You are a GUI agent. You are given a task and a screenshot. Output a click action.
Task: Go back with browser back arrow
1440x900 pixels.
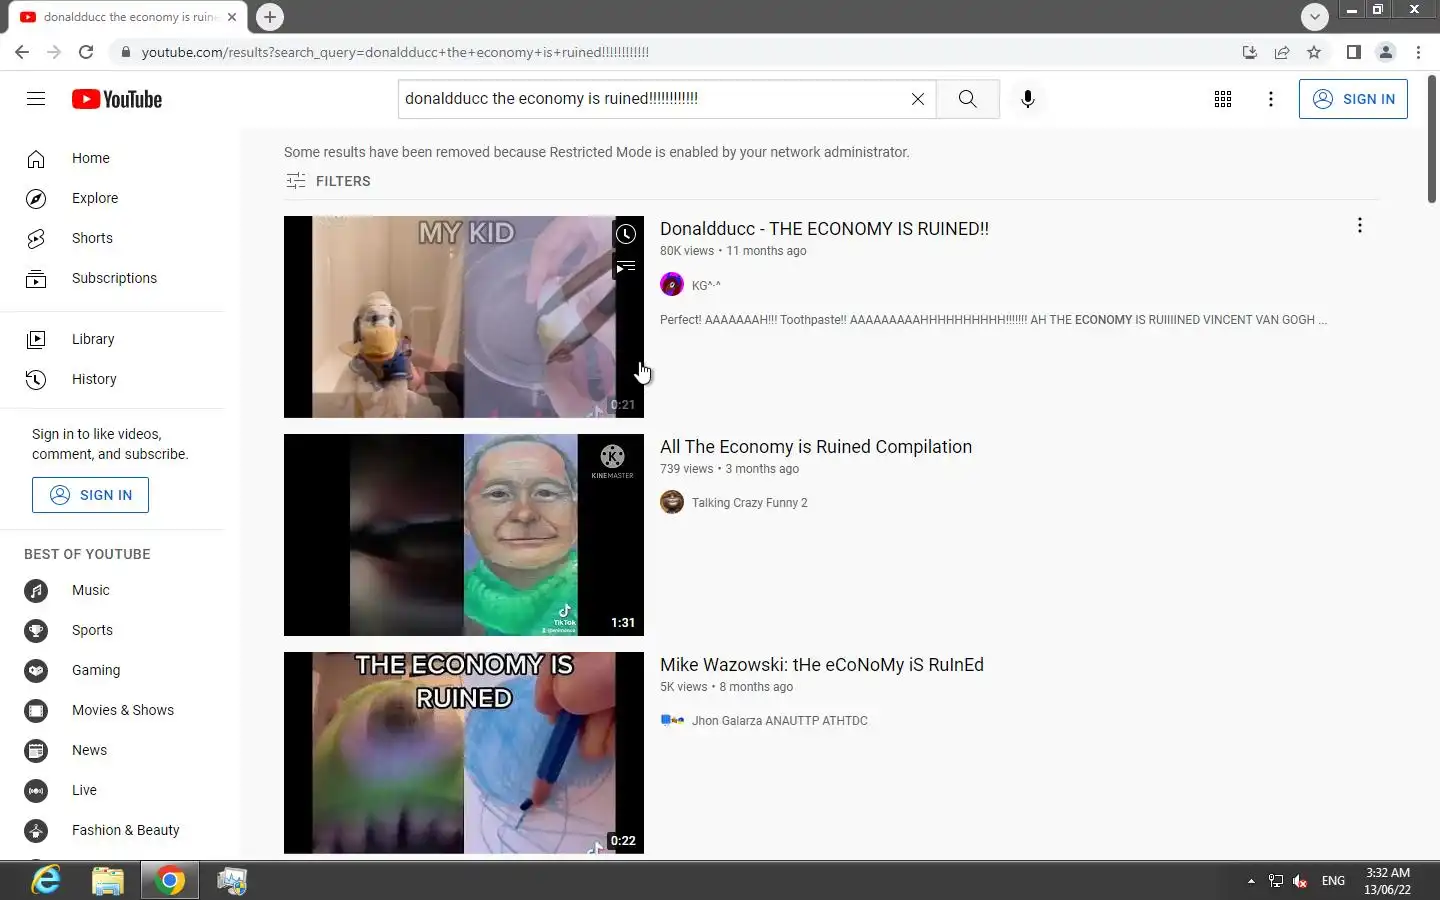pyautogui.click(x=22, y=52)
